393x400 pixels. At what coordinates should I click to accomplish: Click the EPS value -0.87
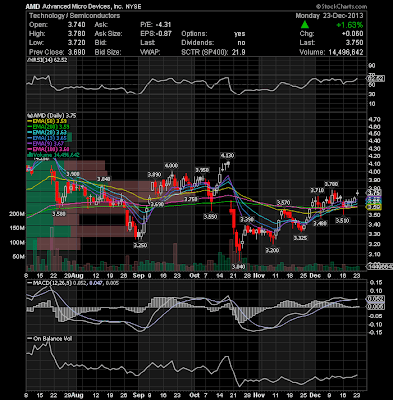[163, 34]
